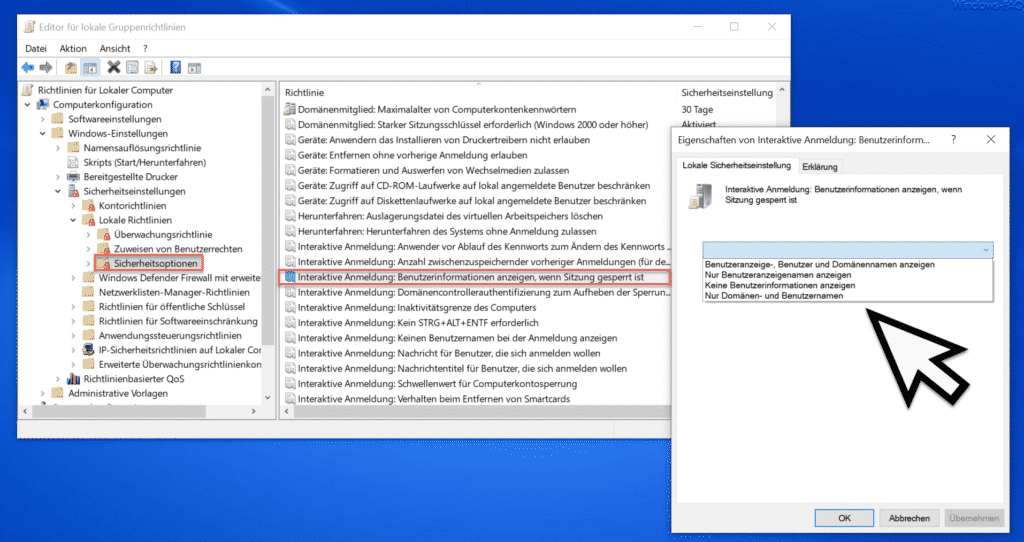Click the Forward arrow in the toolbar
Image resolution: width=1024 pixels, height=542 pixels.
click(x=46, y=67)
